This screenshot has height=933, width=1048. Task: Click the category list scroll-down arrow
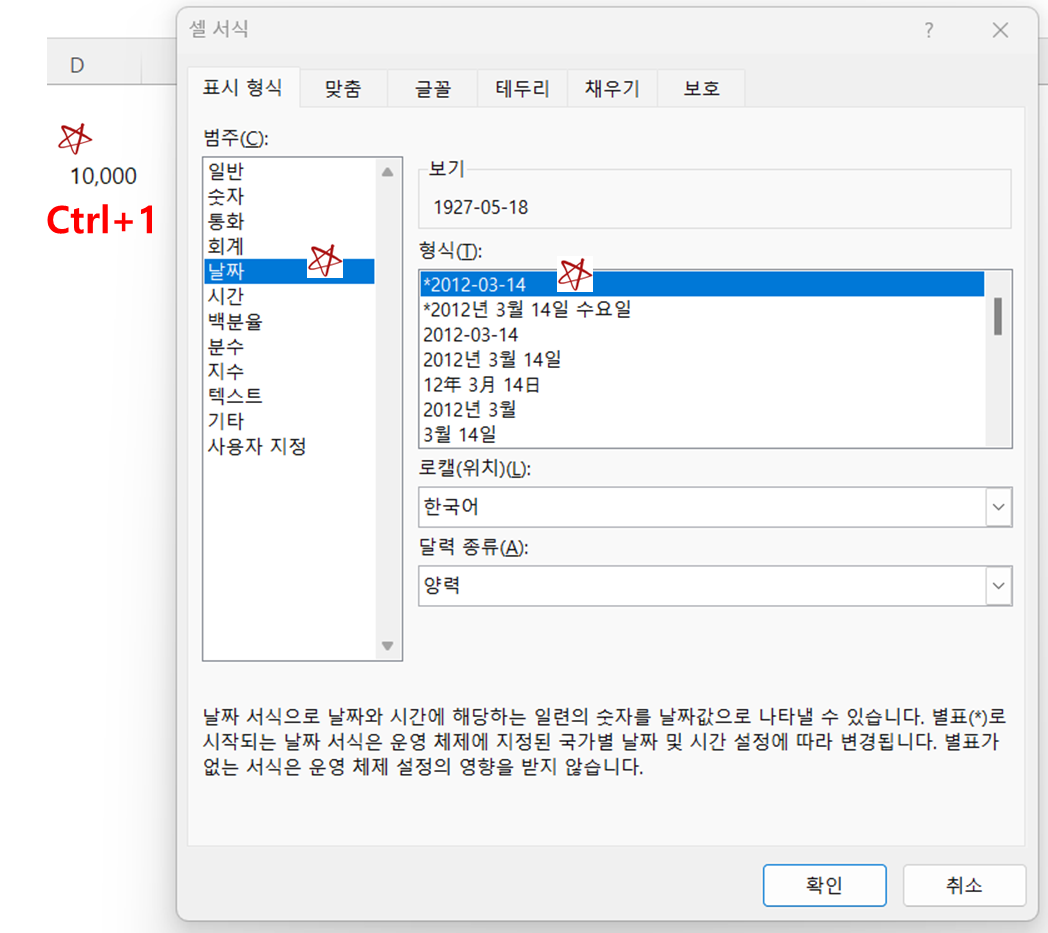387,646
